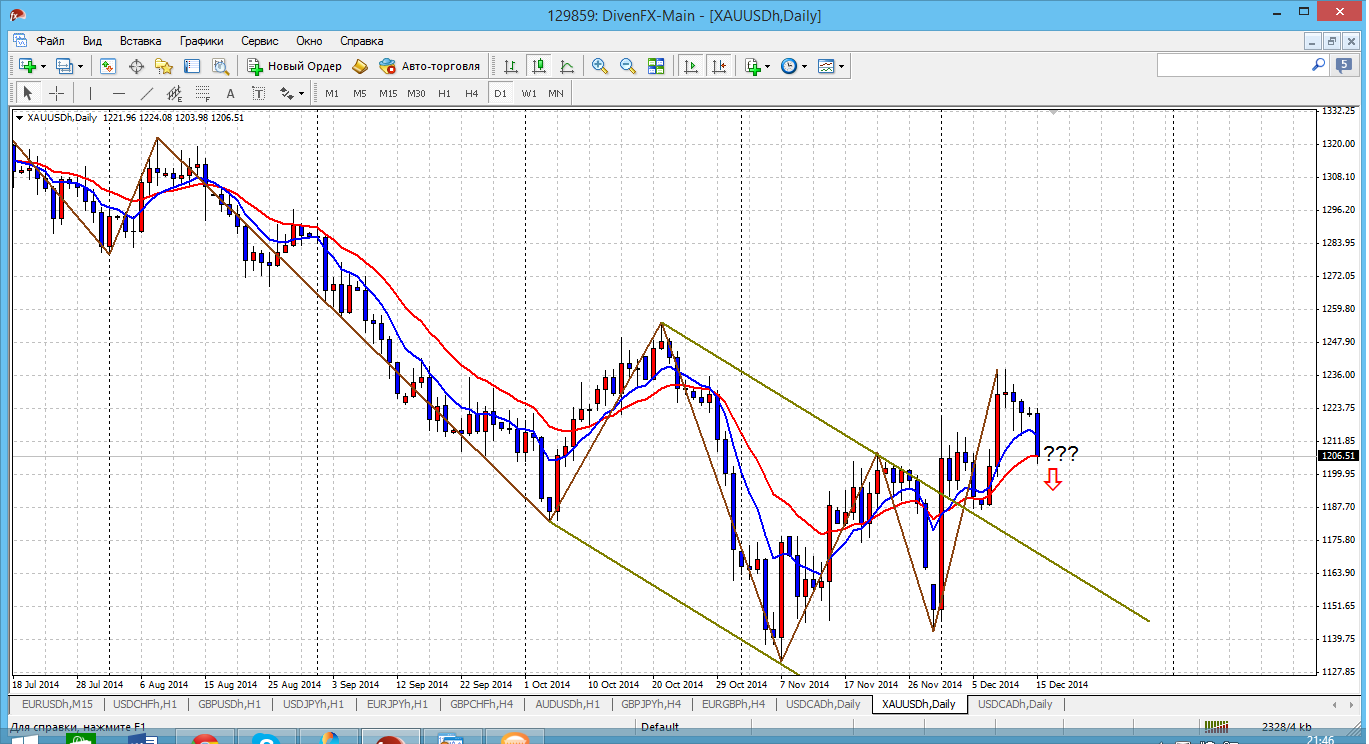Draw a vertical line tool
Screen dimensions: 1369x744
pos(90,93)
